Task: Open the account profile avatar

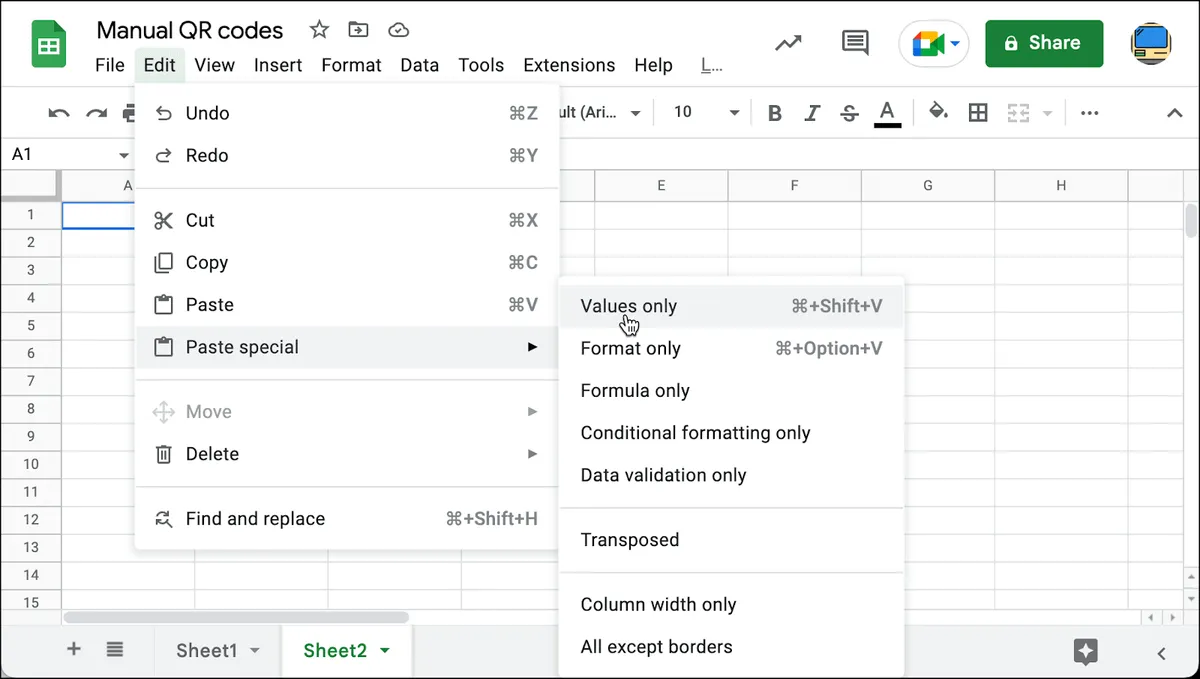Action: [1151, 43]
